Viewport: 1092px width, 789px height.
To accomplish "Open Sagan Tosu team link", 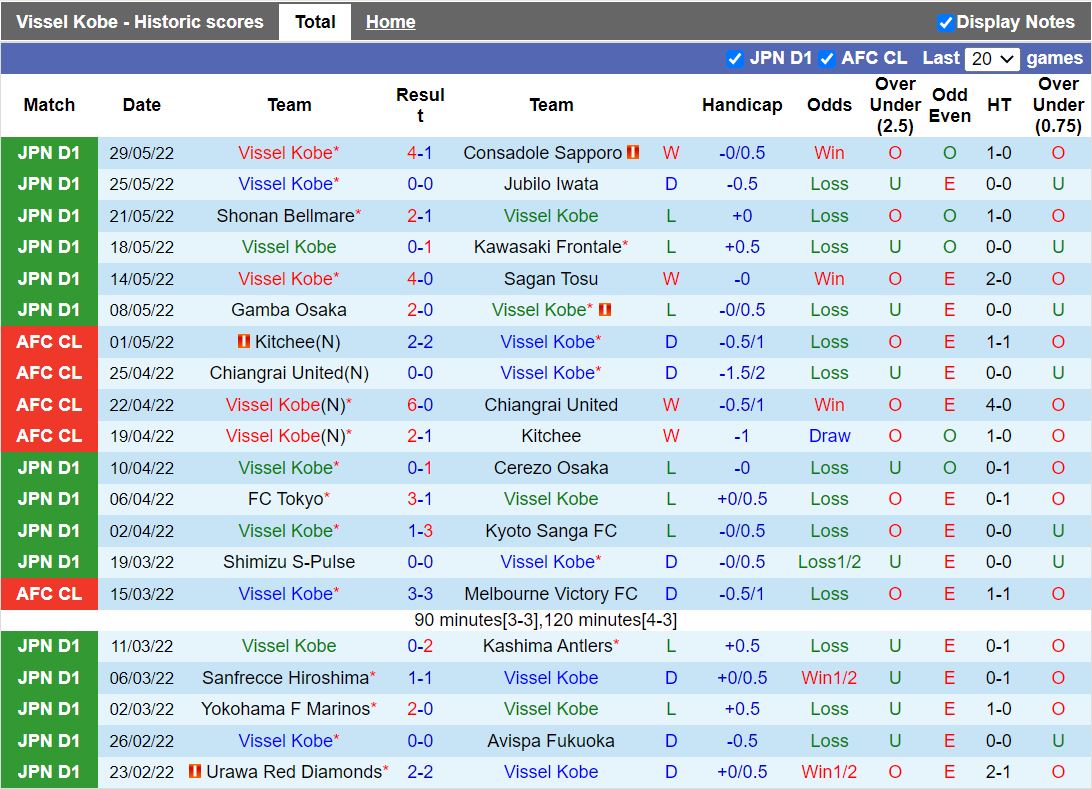I will pyautogui.click(x=551, y=279).
